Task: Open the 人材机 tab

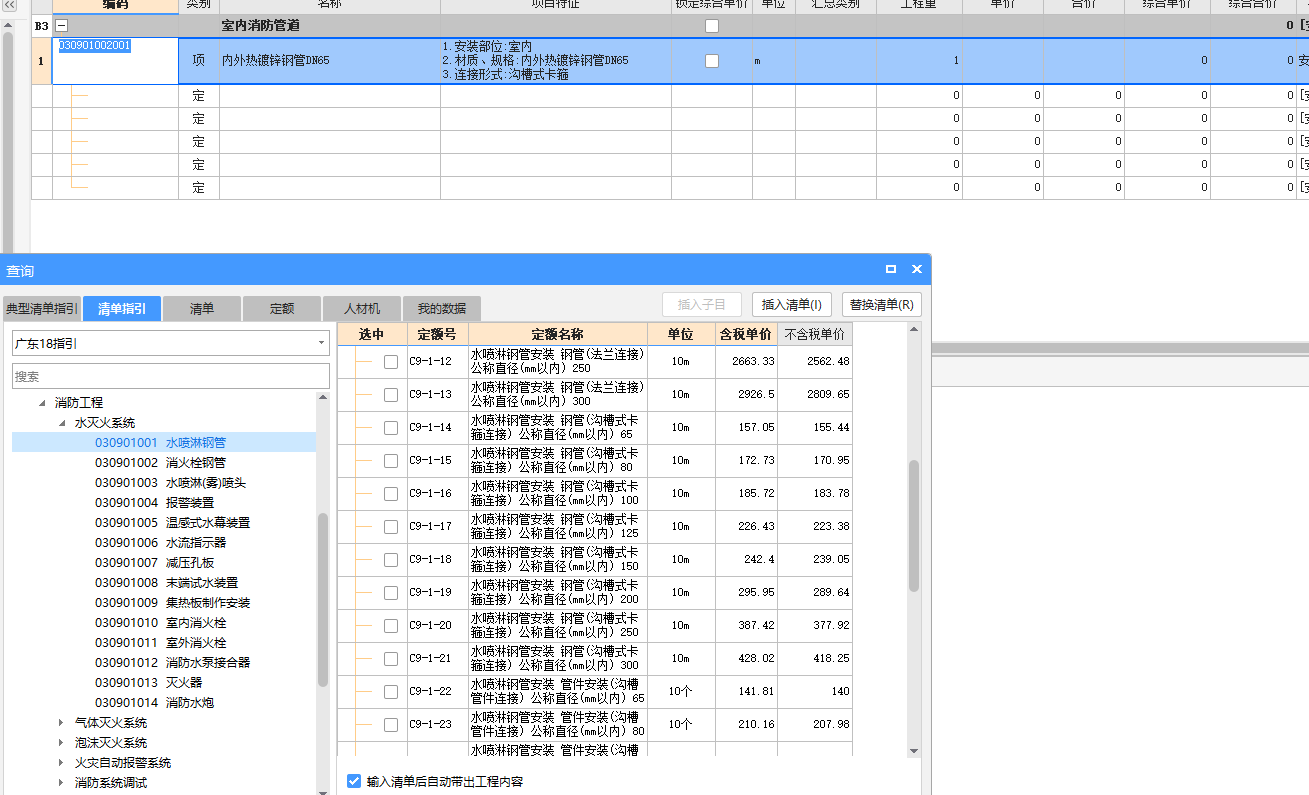Action: 362,309
